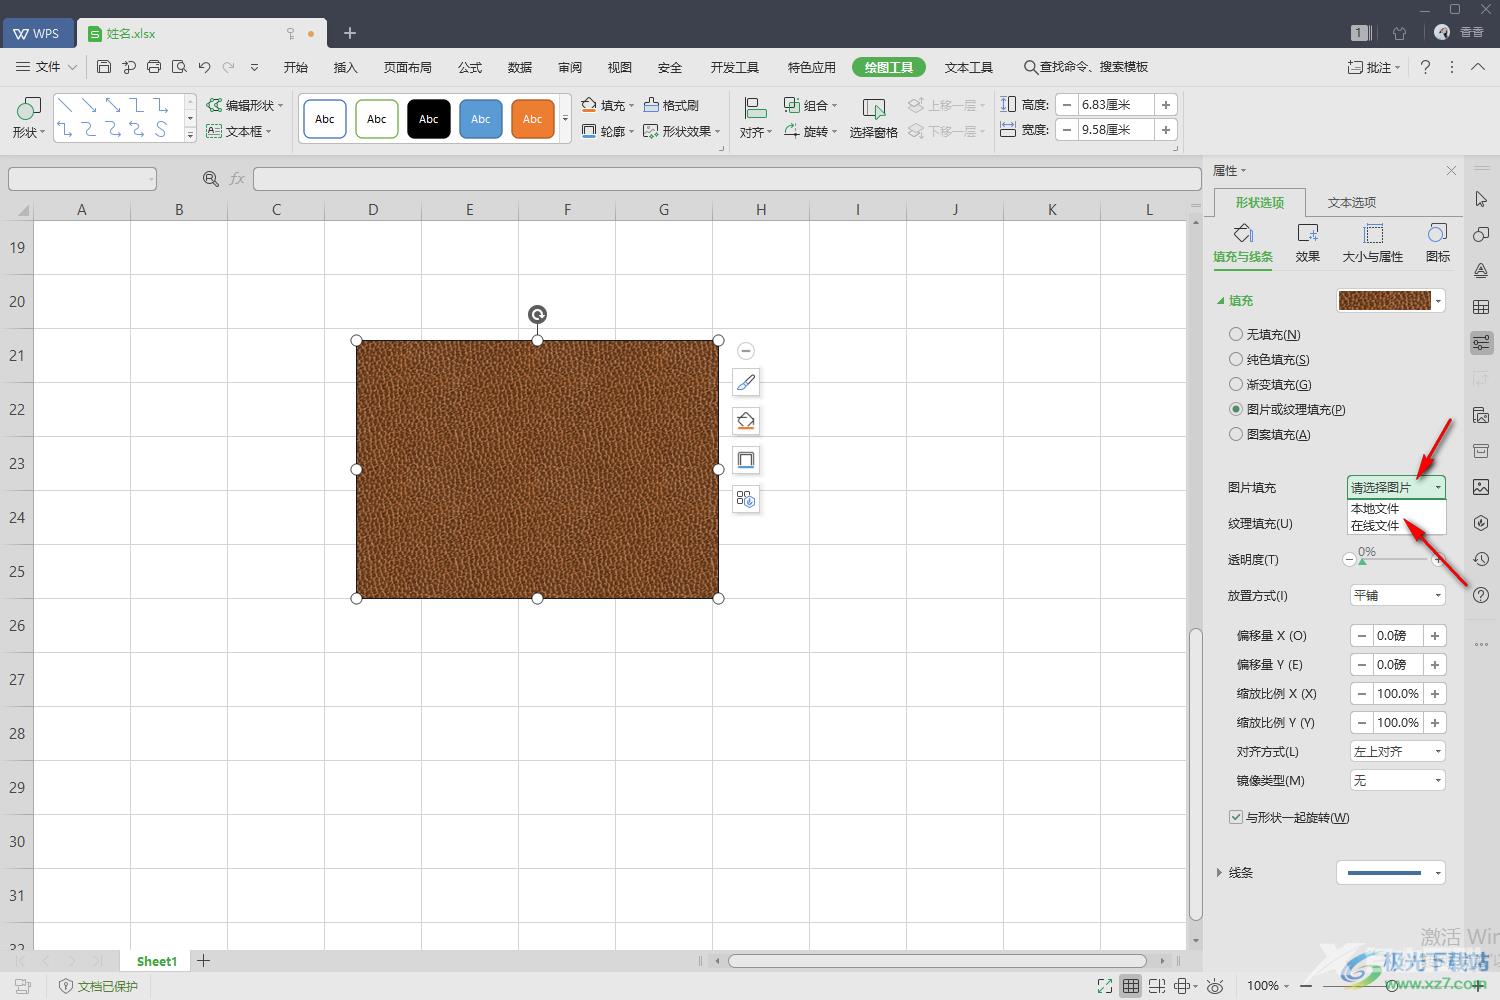Click the shape style brush floating icon

[x=746, y=382]
